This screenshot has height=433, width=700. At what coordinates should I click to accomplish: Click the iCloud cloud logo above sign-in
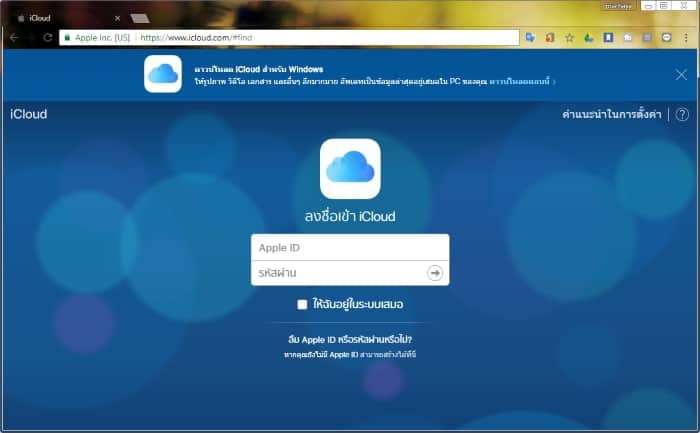[x=350, y=169]
